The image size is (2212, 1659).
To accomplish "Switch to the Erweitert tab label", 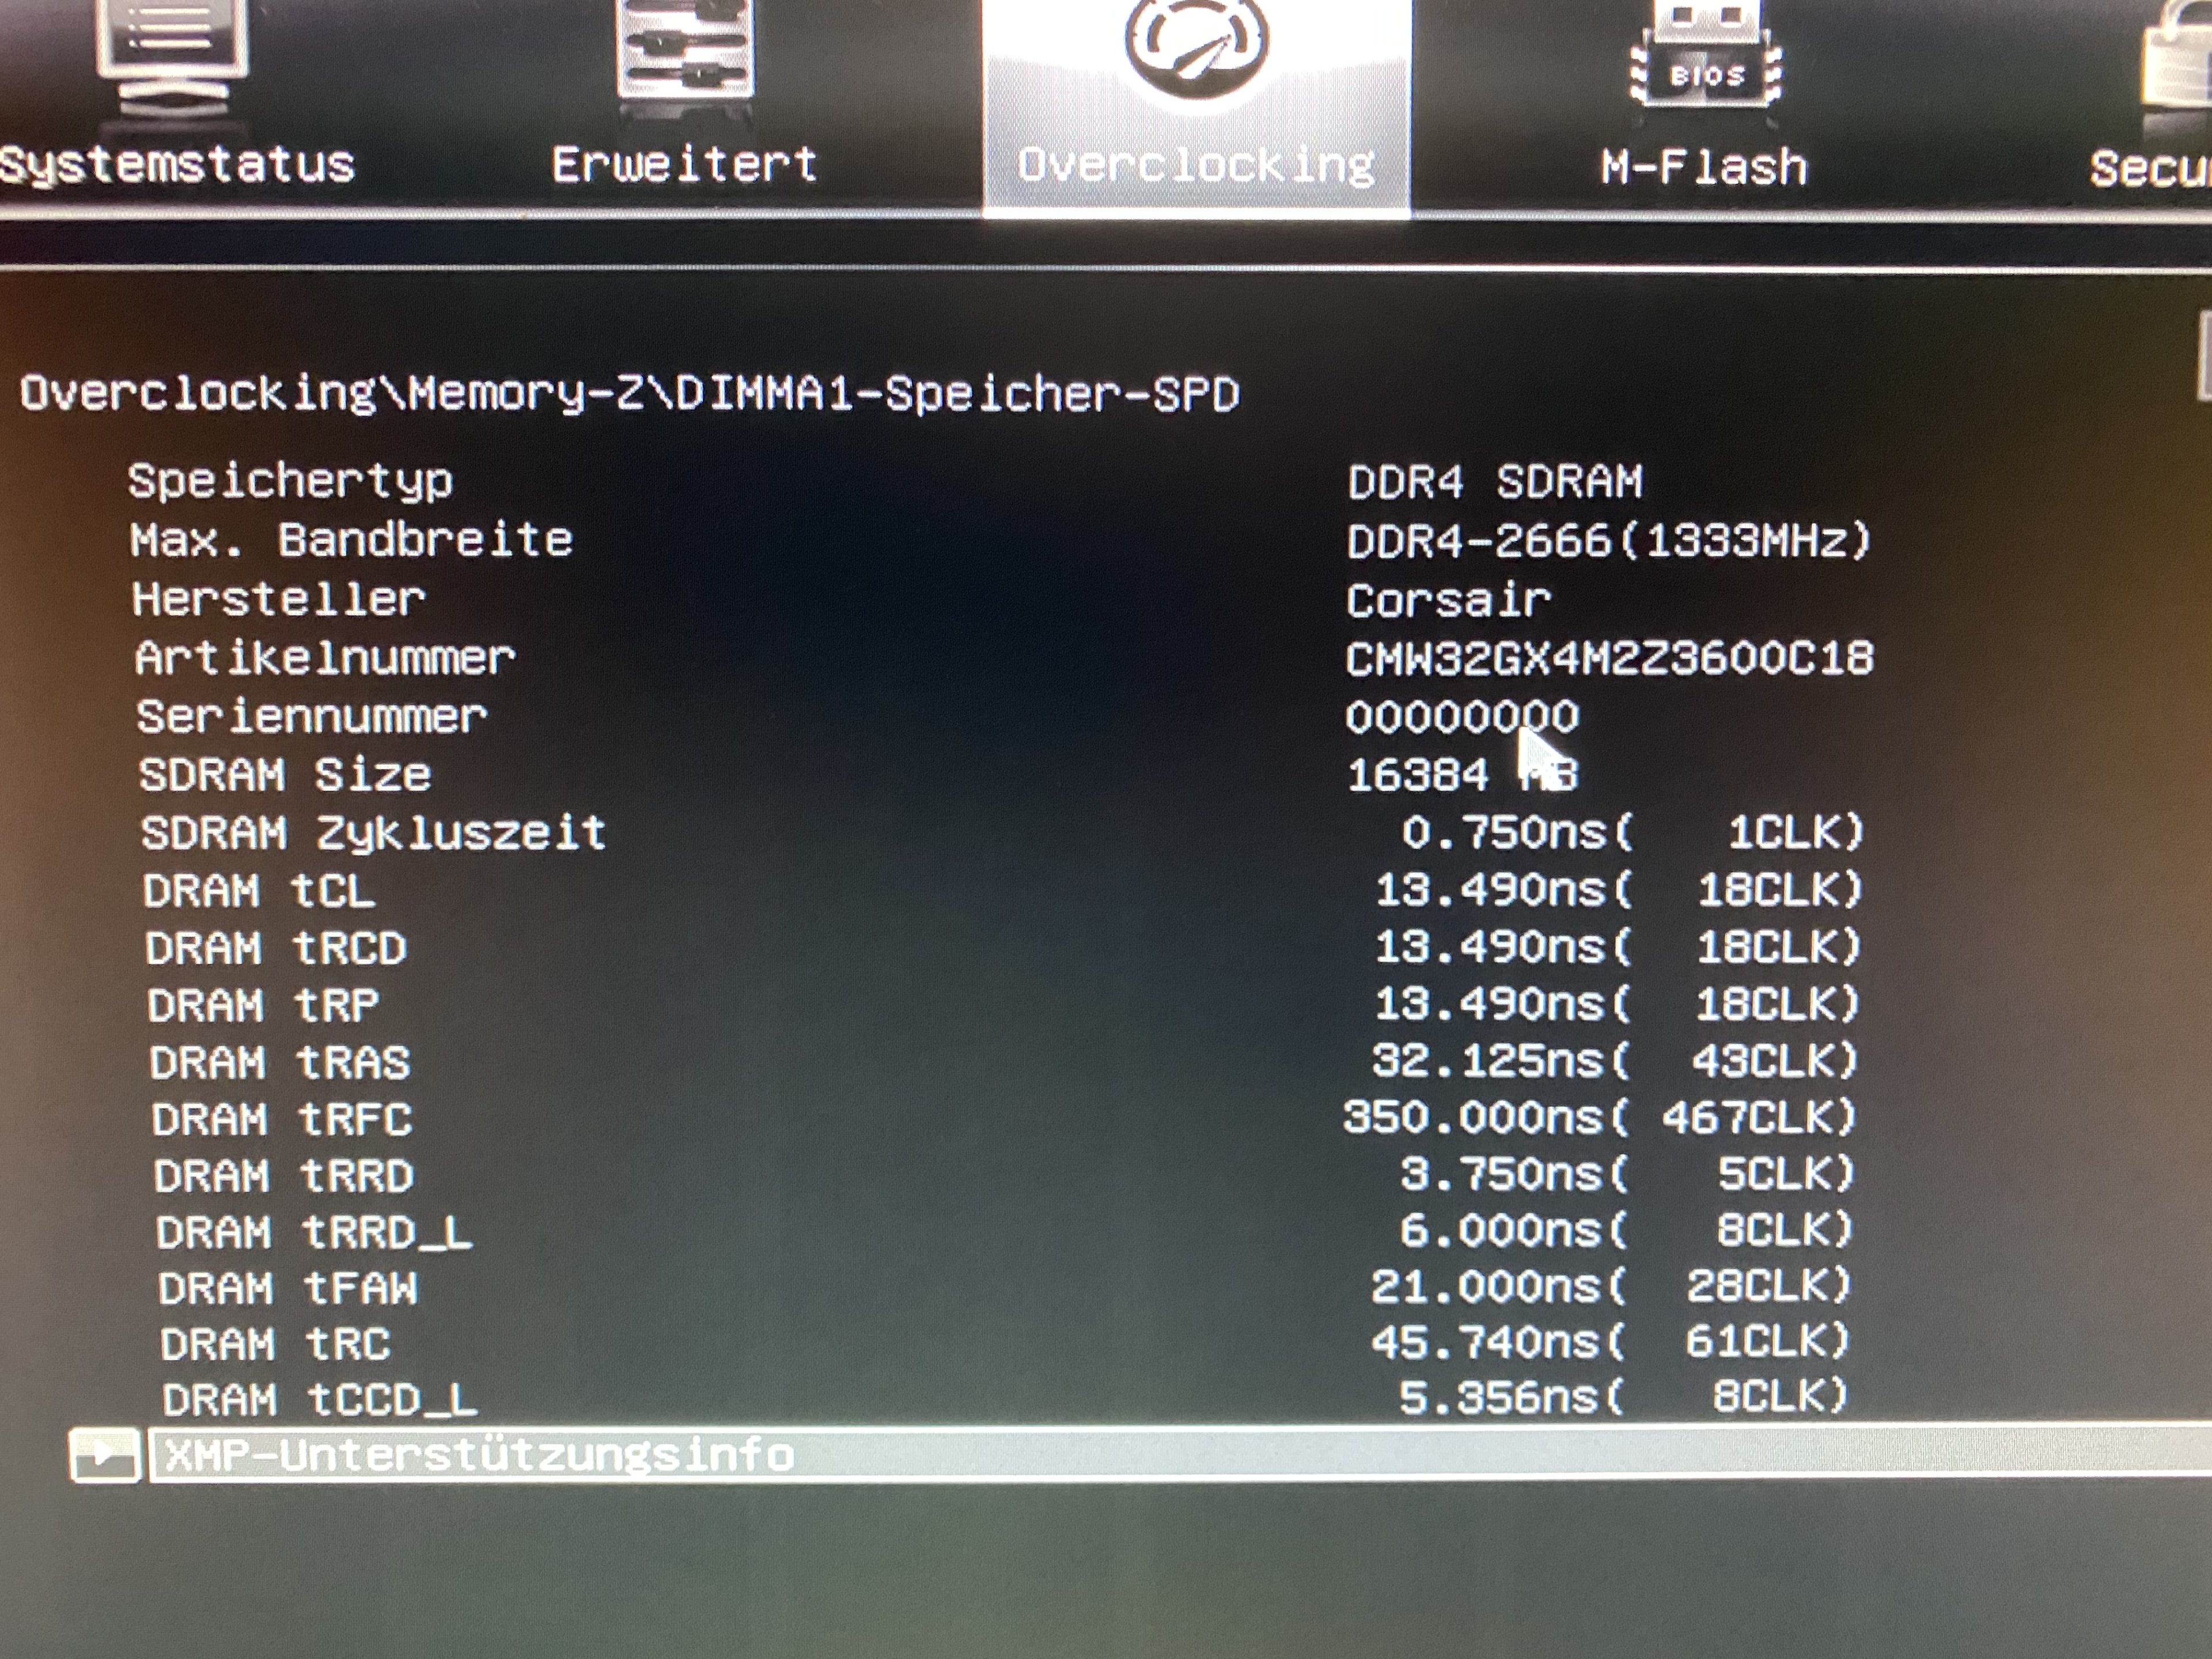I will pos(685,165).
